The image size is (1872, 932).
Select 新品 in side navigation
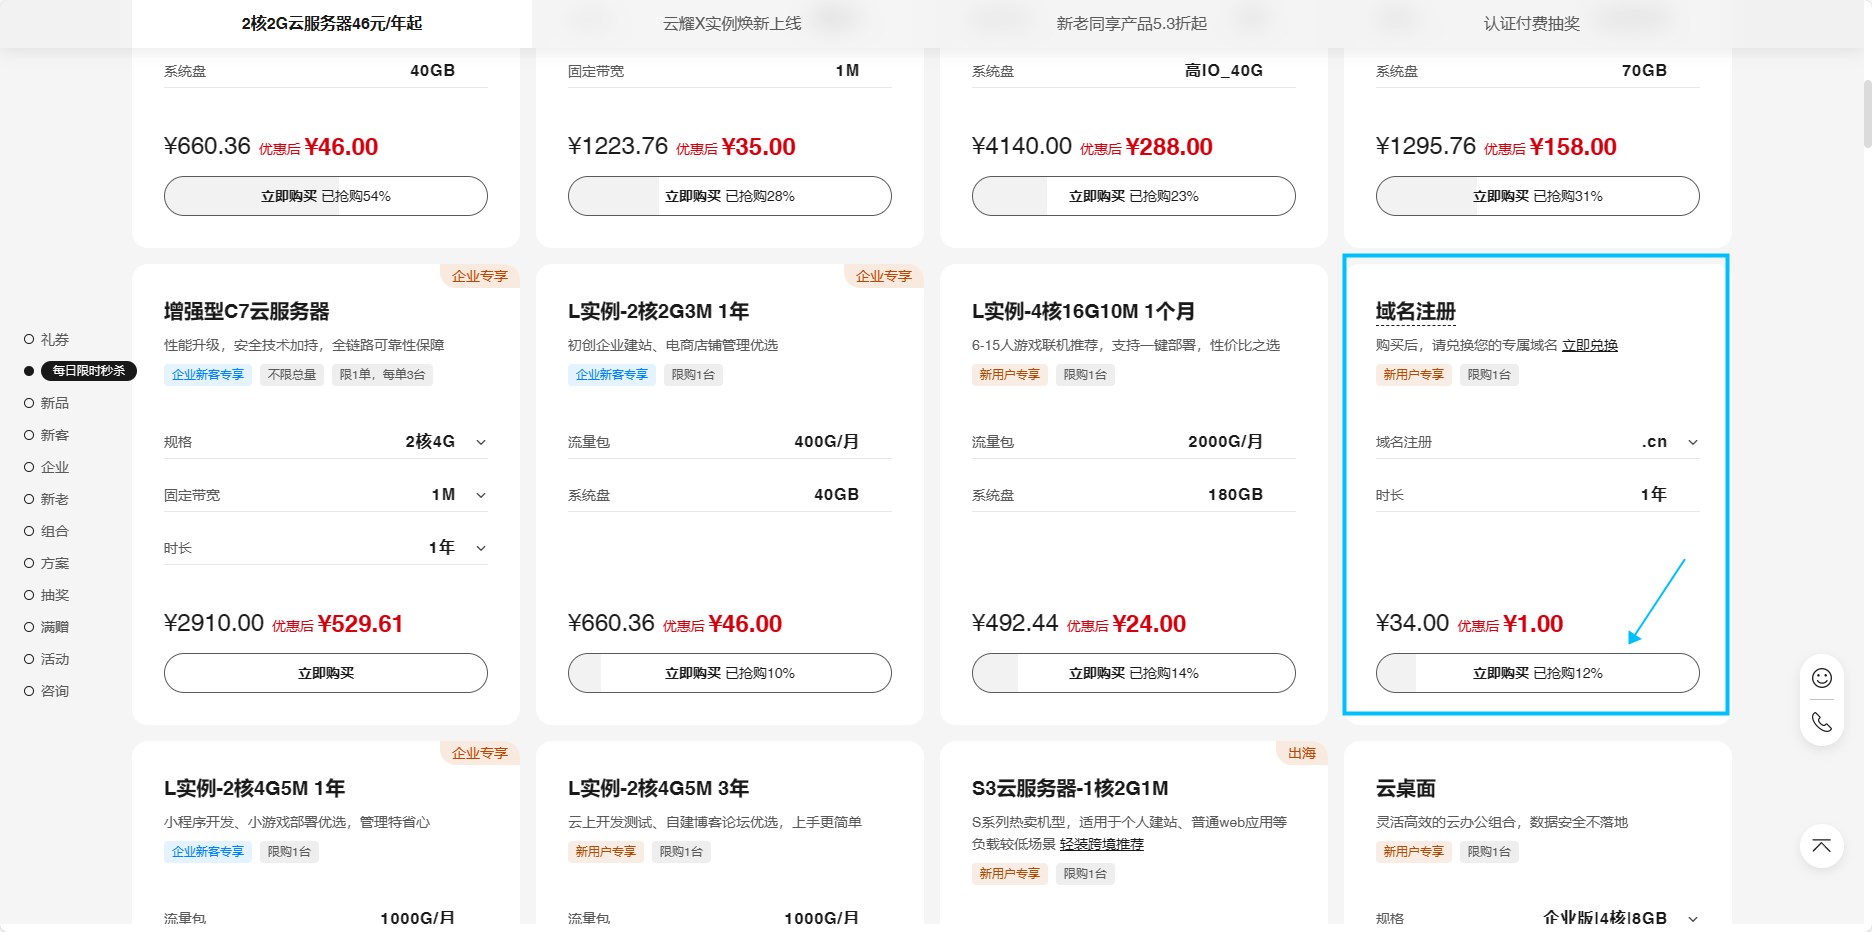pyautogui.click(x=47, y=403)
